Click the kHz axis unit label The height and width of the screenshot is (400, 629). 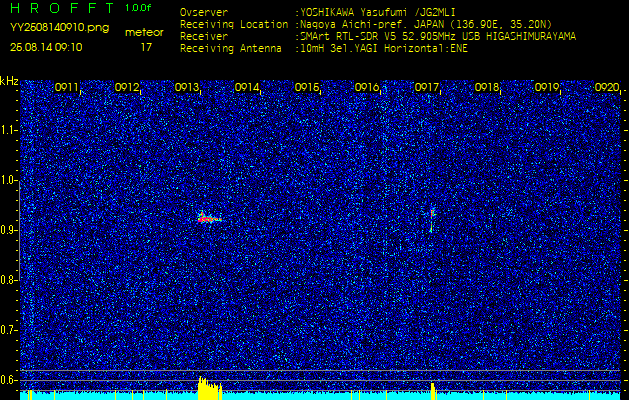9,81
